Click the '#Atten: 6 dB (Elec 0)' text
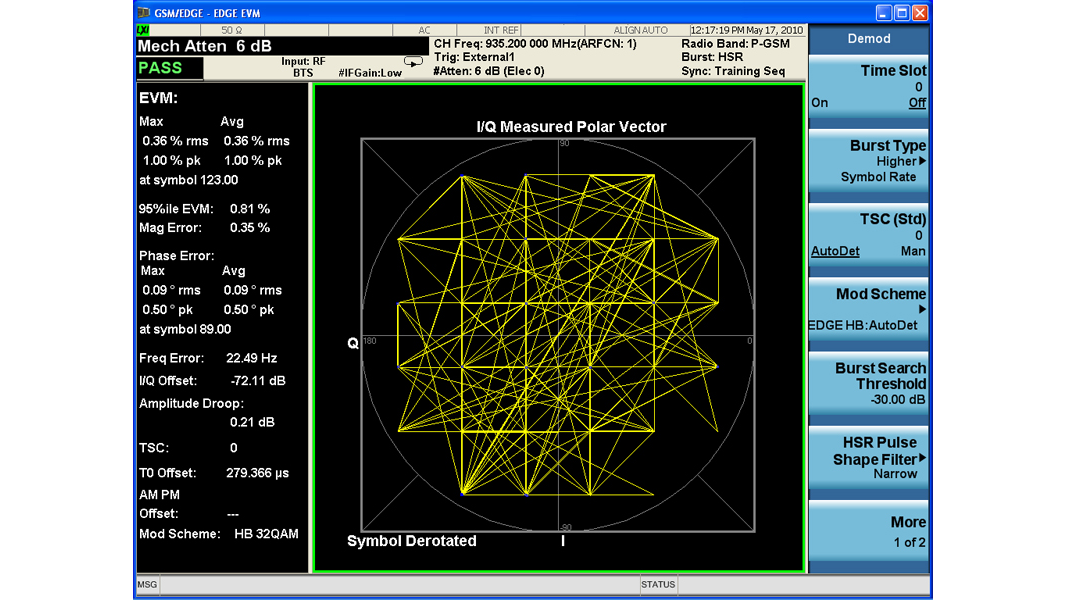Screen dimensions: 1066x600 pos(488,71)
